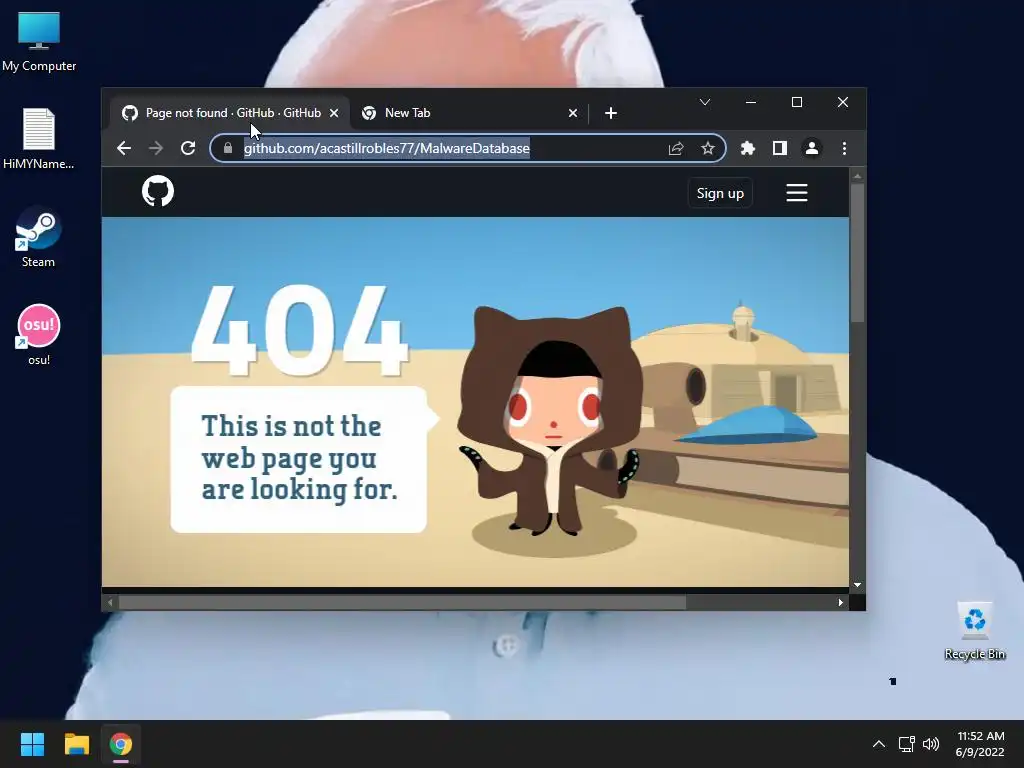This screenshot has height=768, width=1024.
Task: Open the Windows Start menu
Action: [32, 744]
